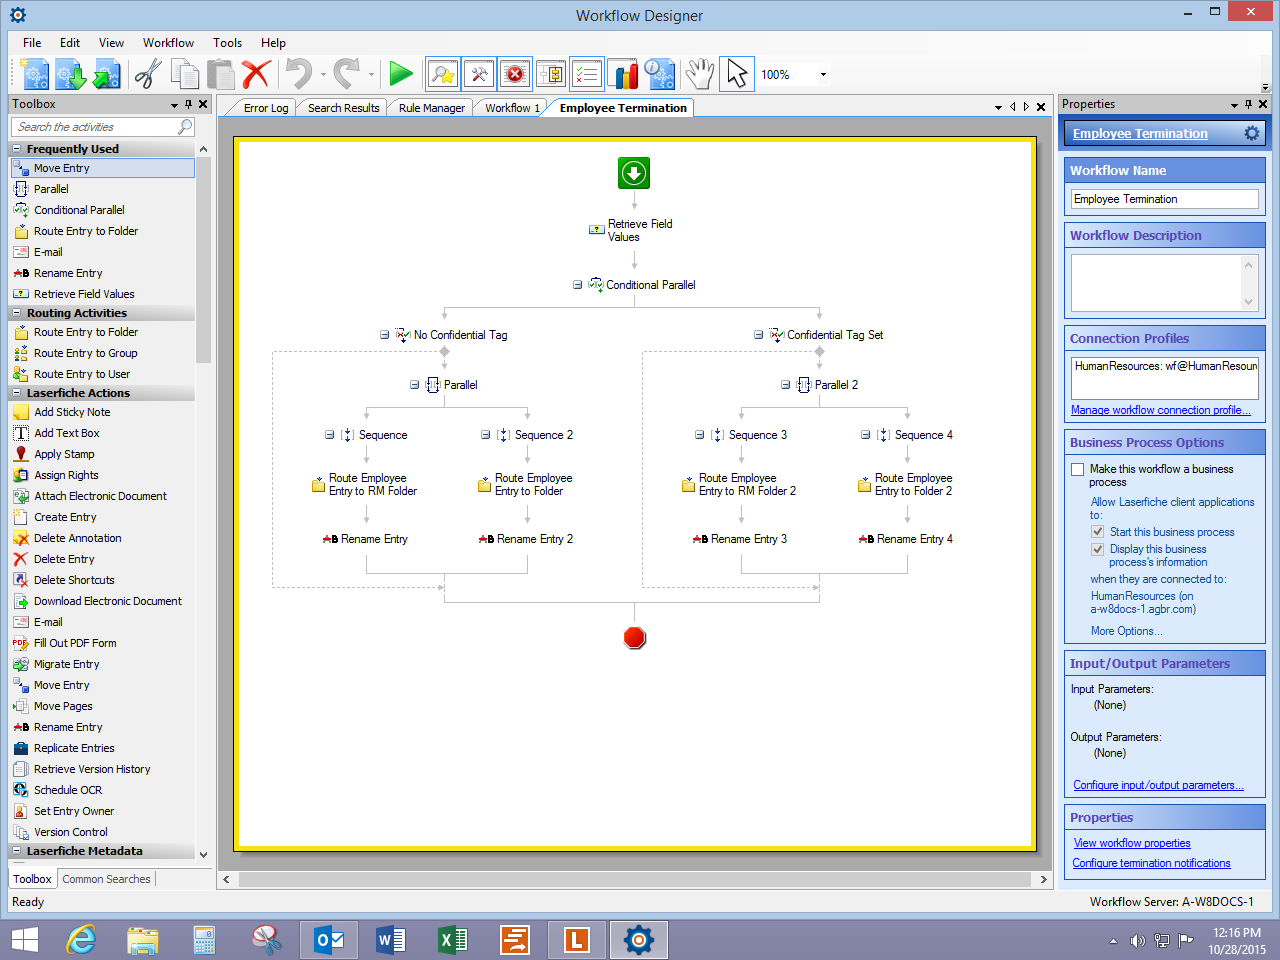Viewport: 1280px width, 960px height.
Task: Toggle 'Start this business process' checkbox
Action: click(1098, 532)
